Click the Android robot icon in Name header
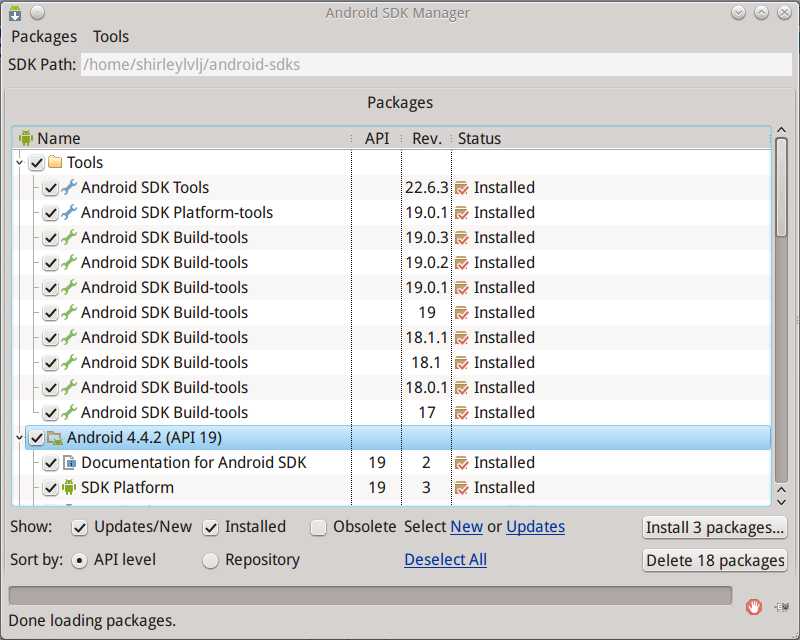Image resolution: width=800 pixels, height=640 pixels. (x=26, y=138)
